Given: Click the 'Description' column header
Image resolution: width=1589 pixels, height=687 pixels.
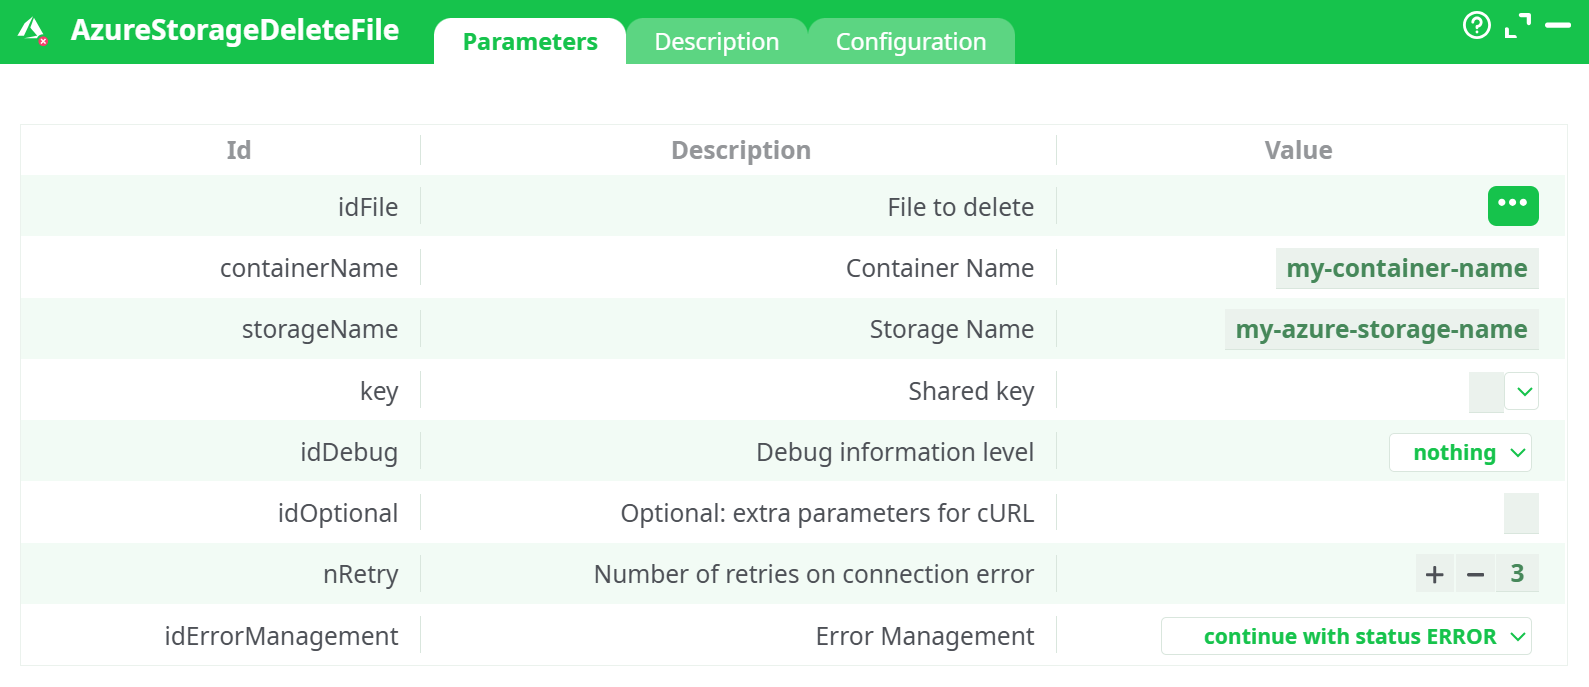Looking at the screenshot, I should point(741,150).
